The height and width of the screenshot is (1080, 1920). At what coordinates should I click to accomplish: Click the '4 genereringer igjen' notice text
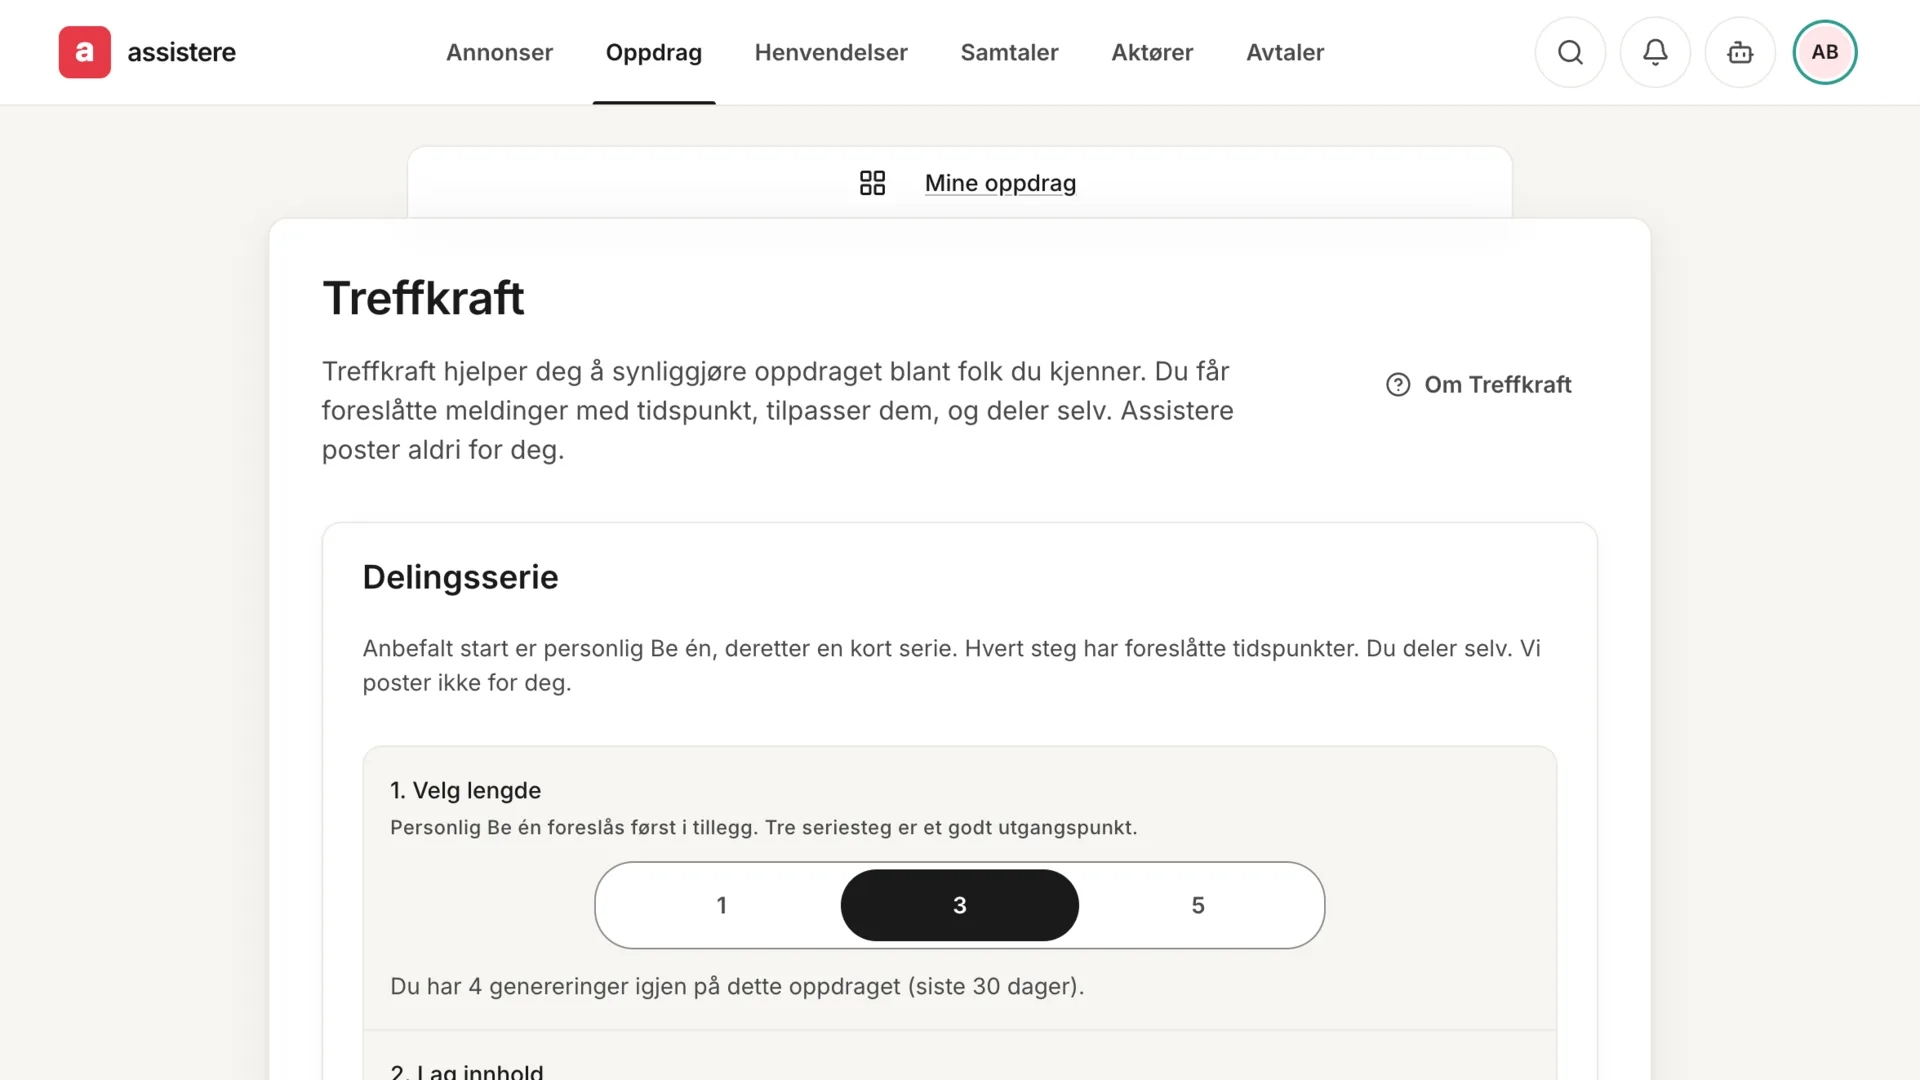pyautogui.click(x=737, y=986)
